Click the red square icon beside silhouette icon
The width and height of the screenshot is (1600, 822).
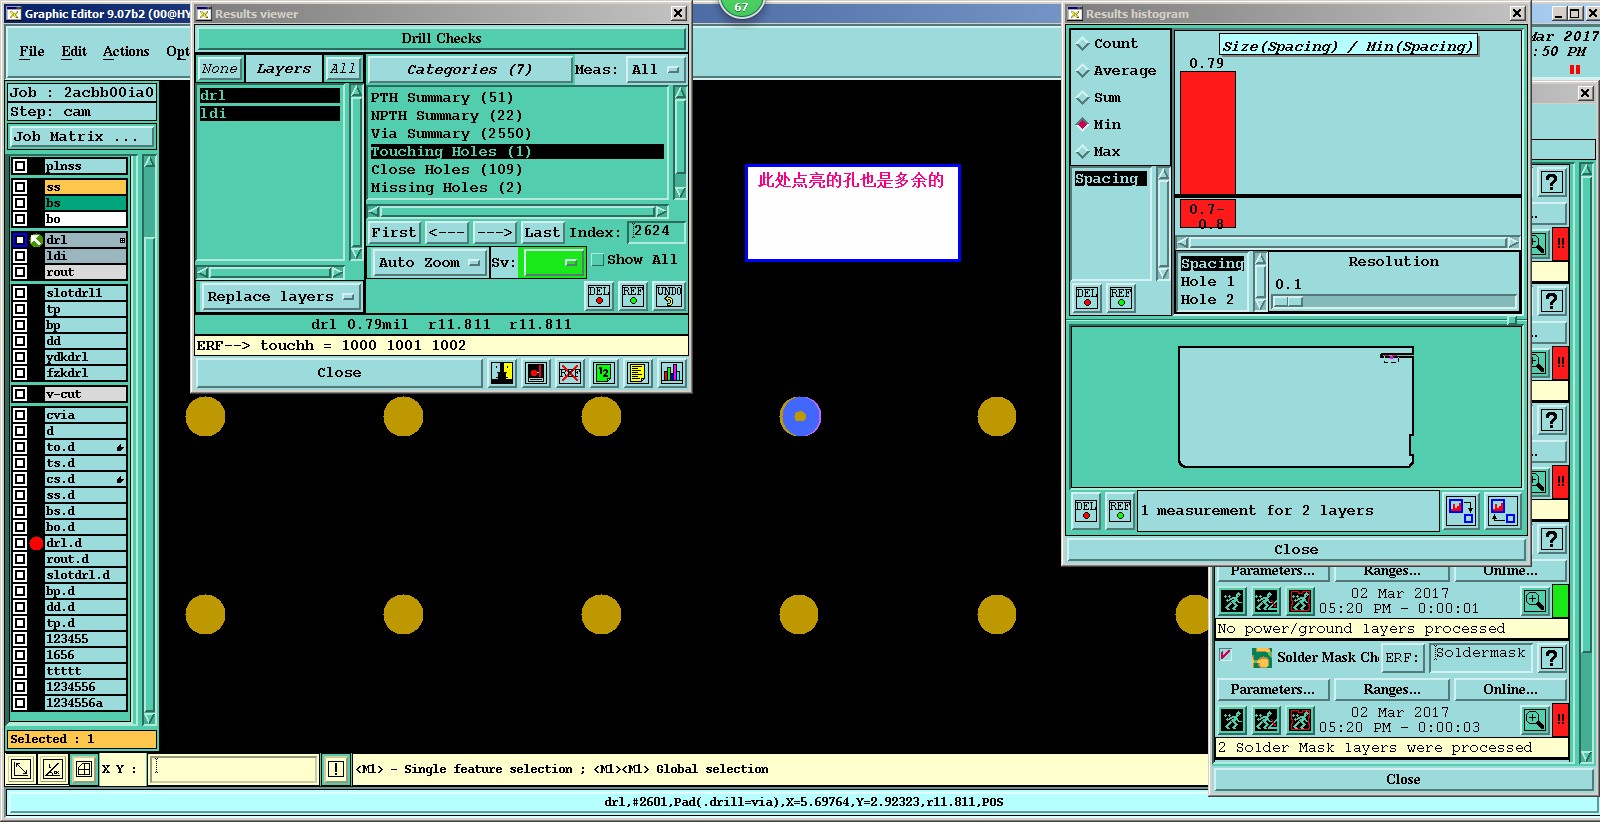(536, 373)
